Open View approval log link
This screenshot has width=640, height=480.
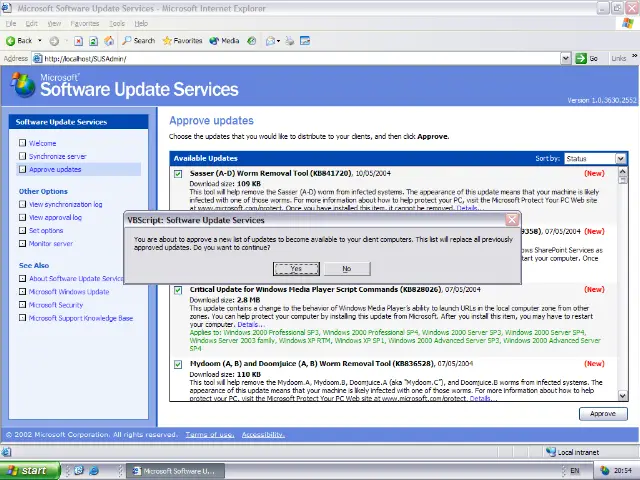click(x=55, y=218)
